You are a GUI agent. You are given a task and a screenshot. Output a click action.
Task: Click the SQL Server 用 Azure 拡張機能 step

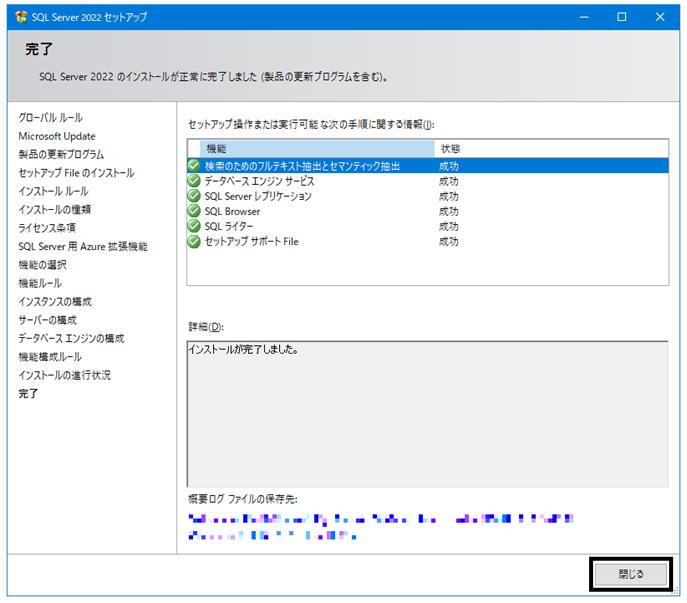pos(83,246)
